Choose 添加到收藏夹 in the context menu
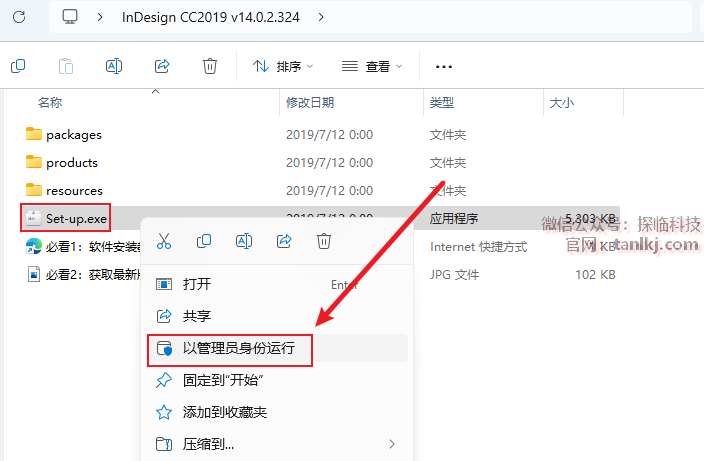Viewport: 704px width, 461px height. [277, 412]
